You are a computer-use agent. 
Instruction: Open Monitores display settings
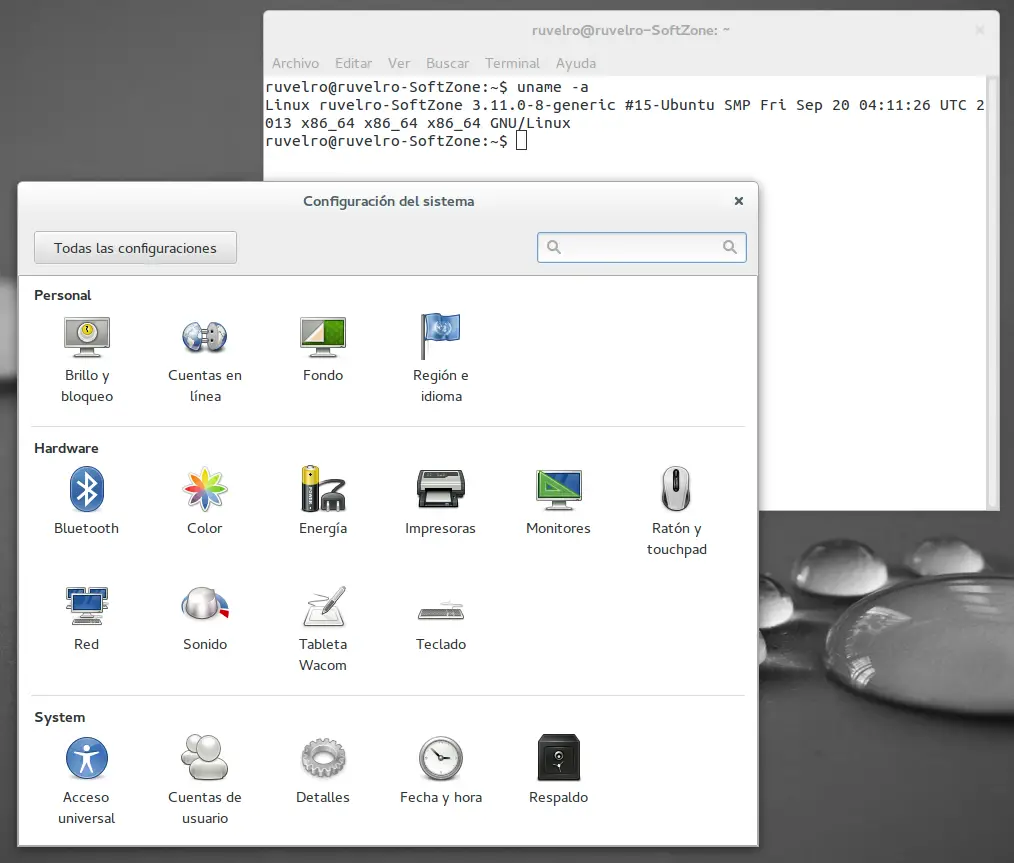click(x=558, y=501)
